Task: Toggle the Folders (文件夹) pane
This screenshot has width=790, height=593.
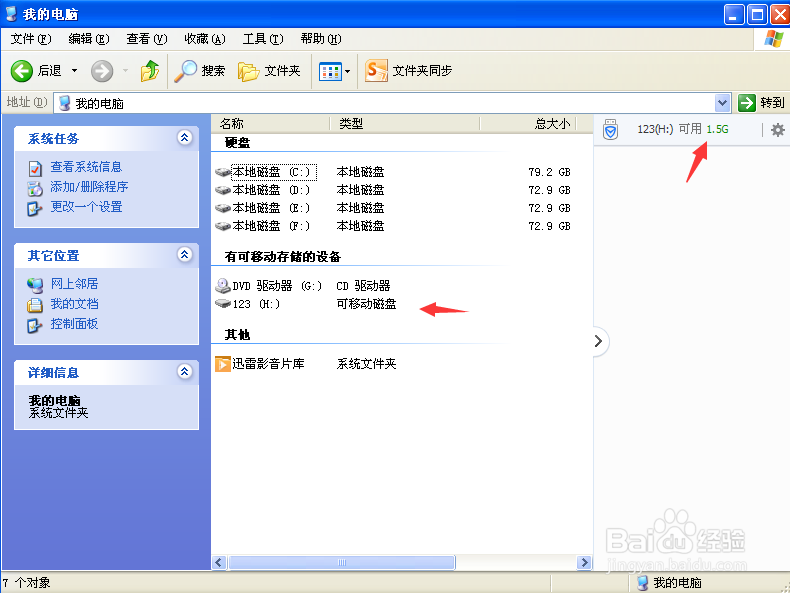Action: [269, 71]
